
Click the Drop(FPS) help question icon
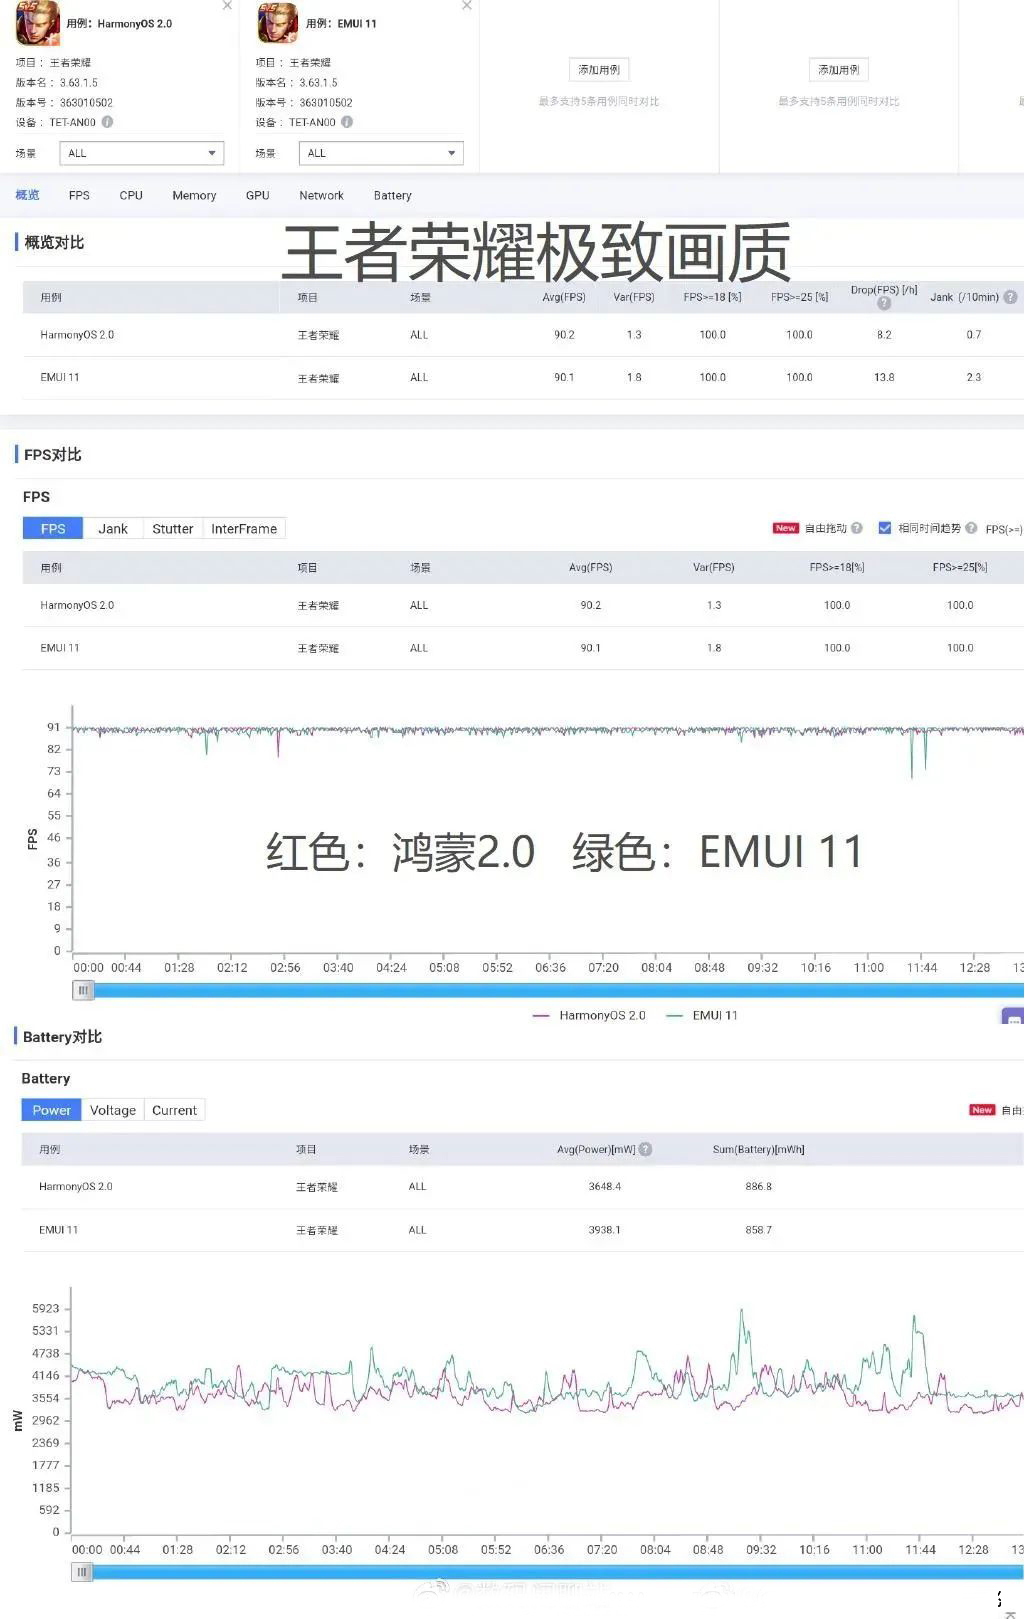884,303
